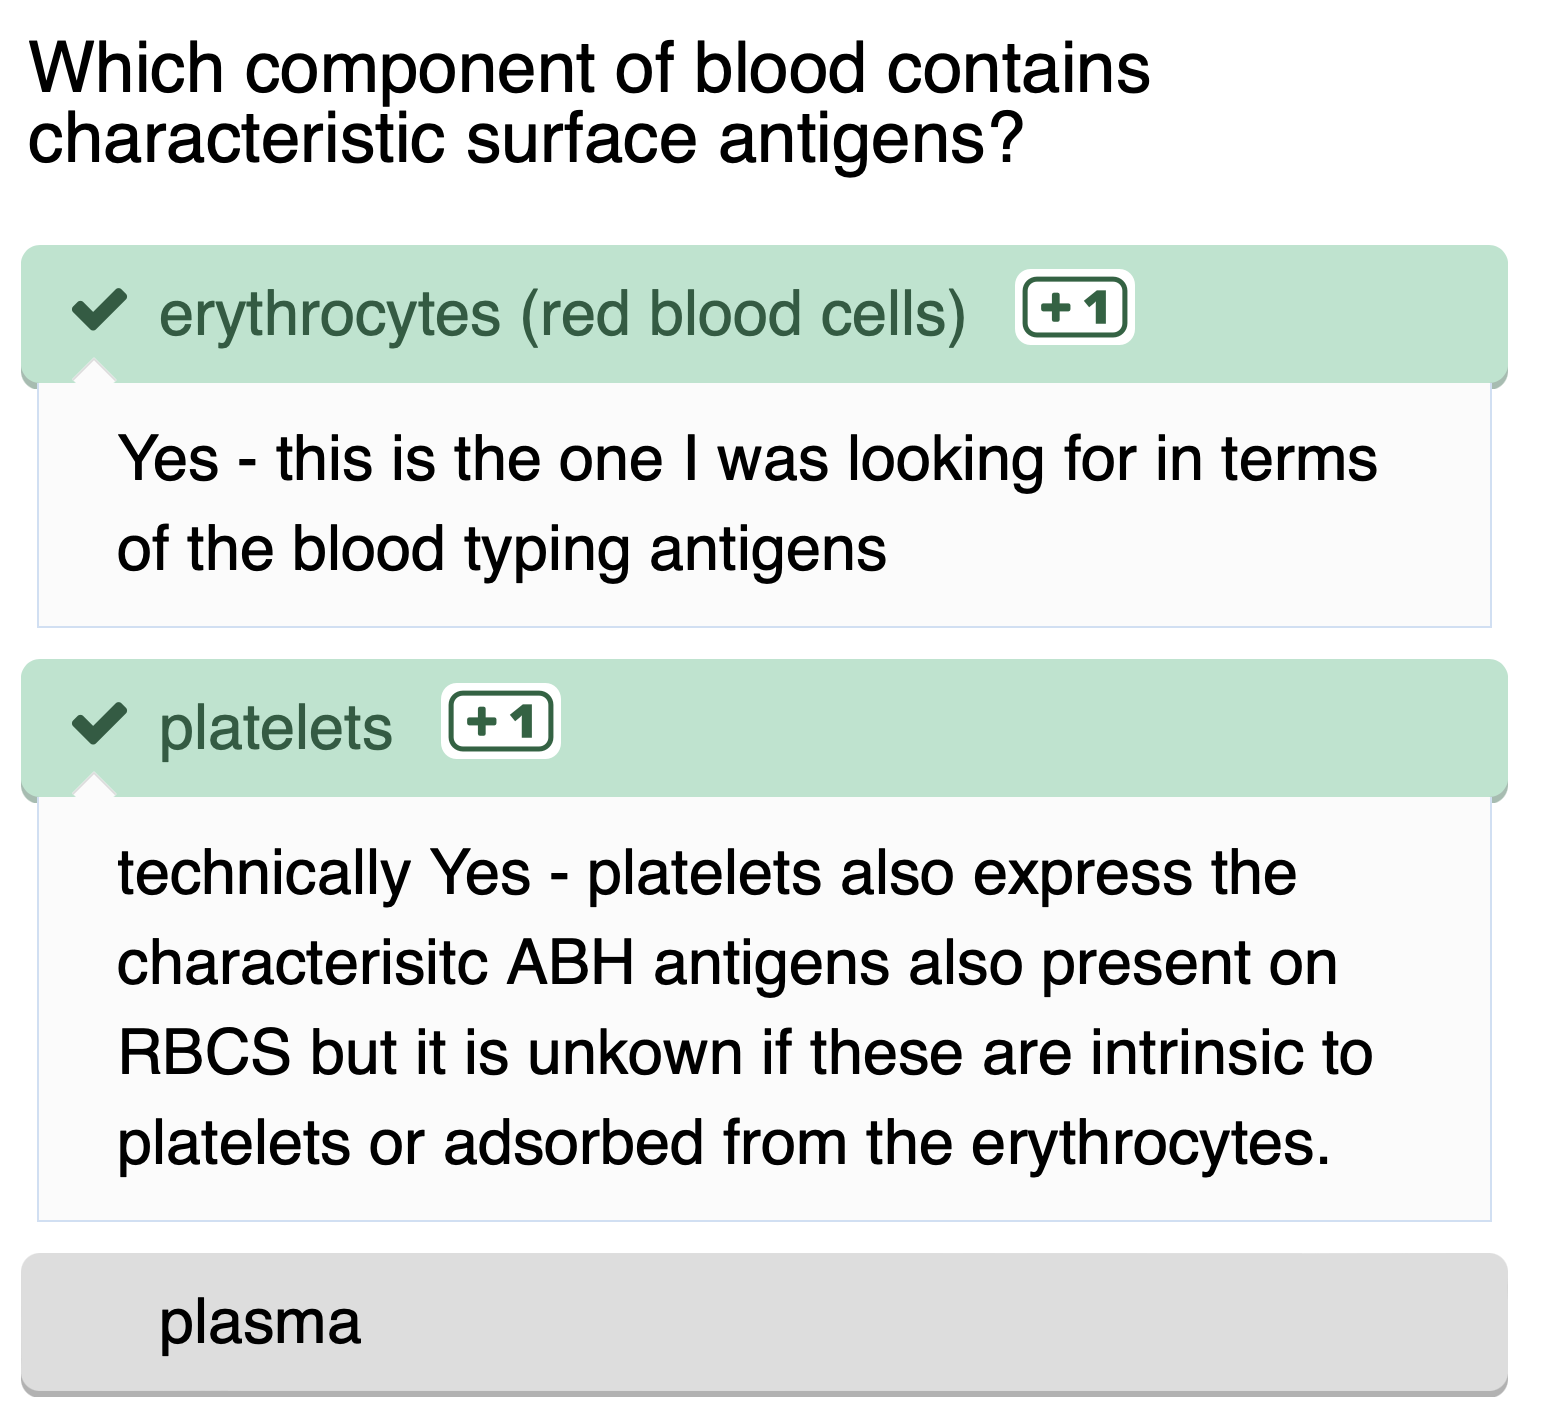
Task: Select the "platelets" answer label
Action: point(276,728)
